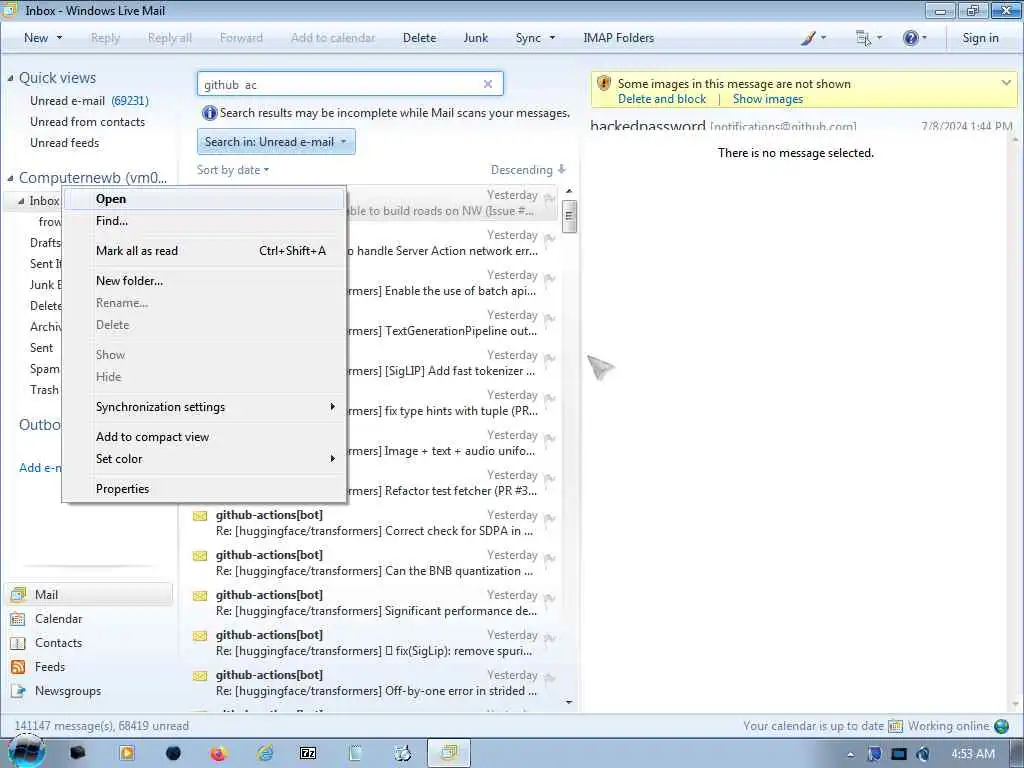Open 7-Zip from the taskbar
This screenshot has height=768, width=1024.
point(308,754)
